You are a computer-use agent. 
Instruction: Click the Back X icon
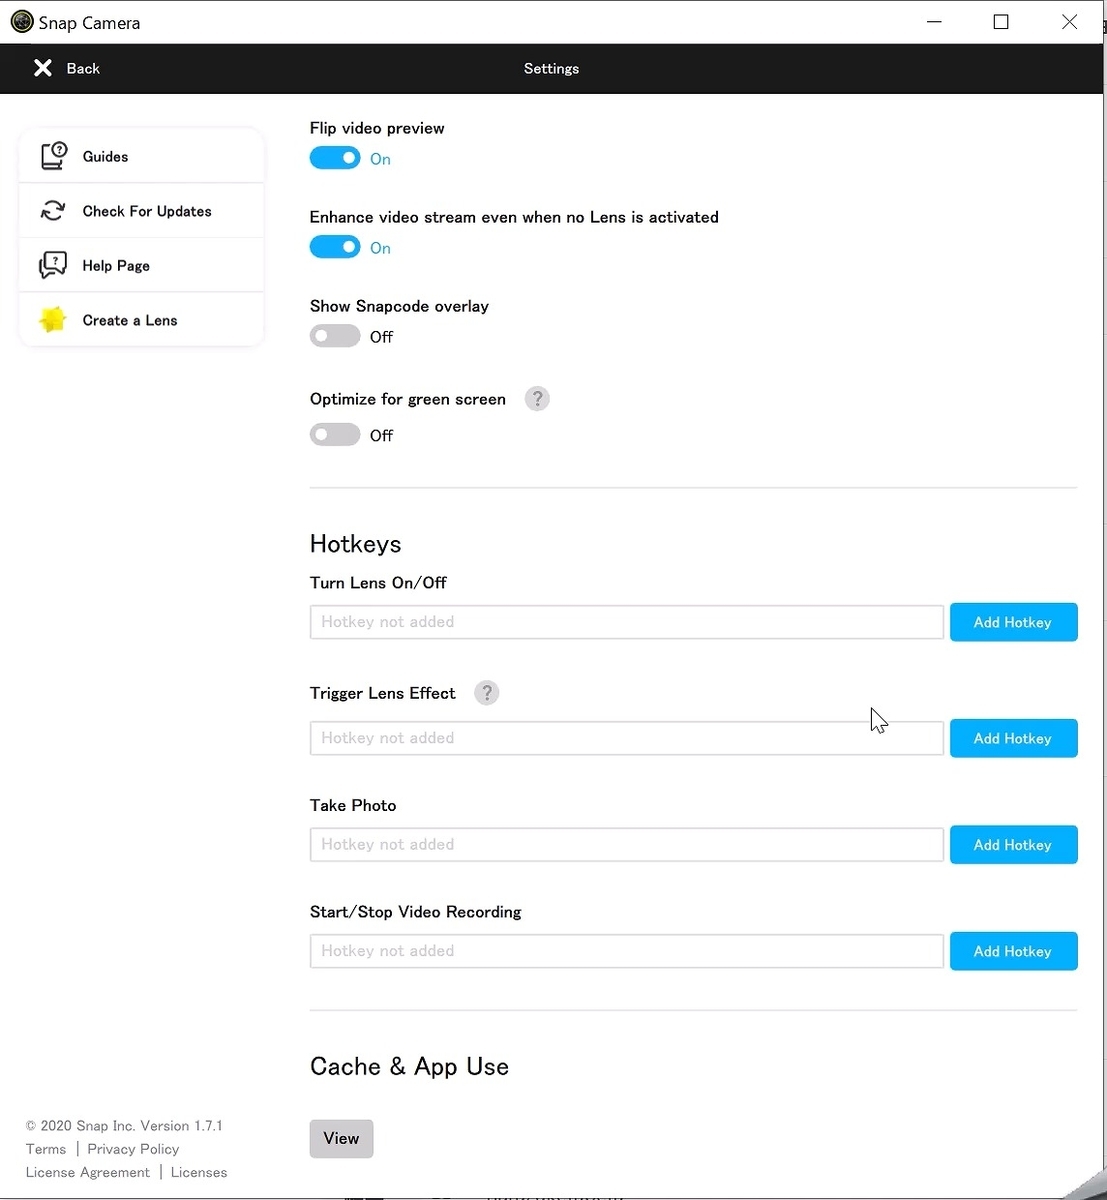point(42,68)
